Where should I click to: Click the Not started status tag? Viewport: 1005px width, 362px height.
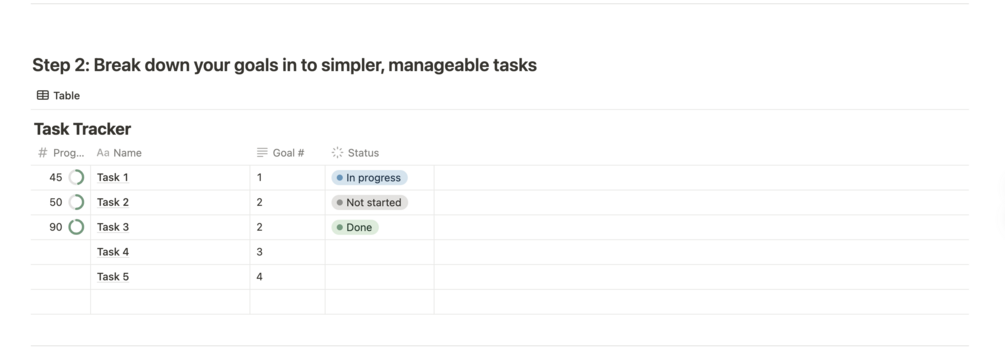pyautogui.click(x=369, y=202)
